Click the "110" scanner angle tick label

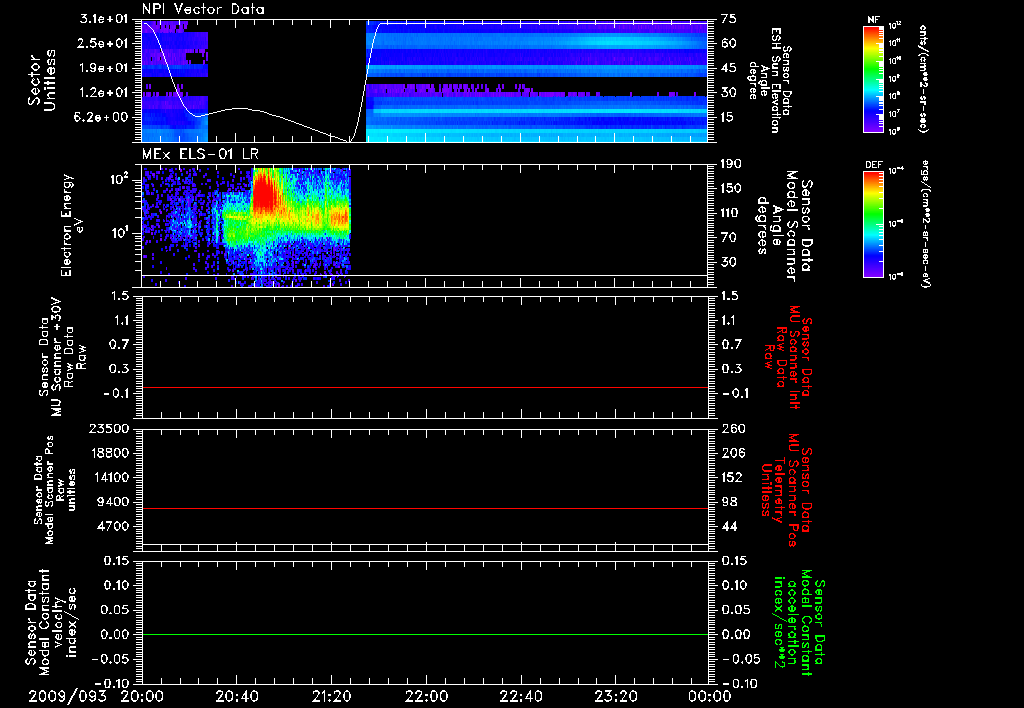731,213
